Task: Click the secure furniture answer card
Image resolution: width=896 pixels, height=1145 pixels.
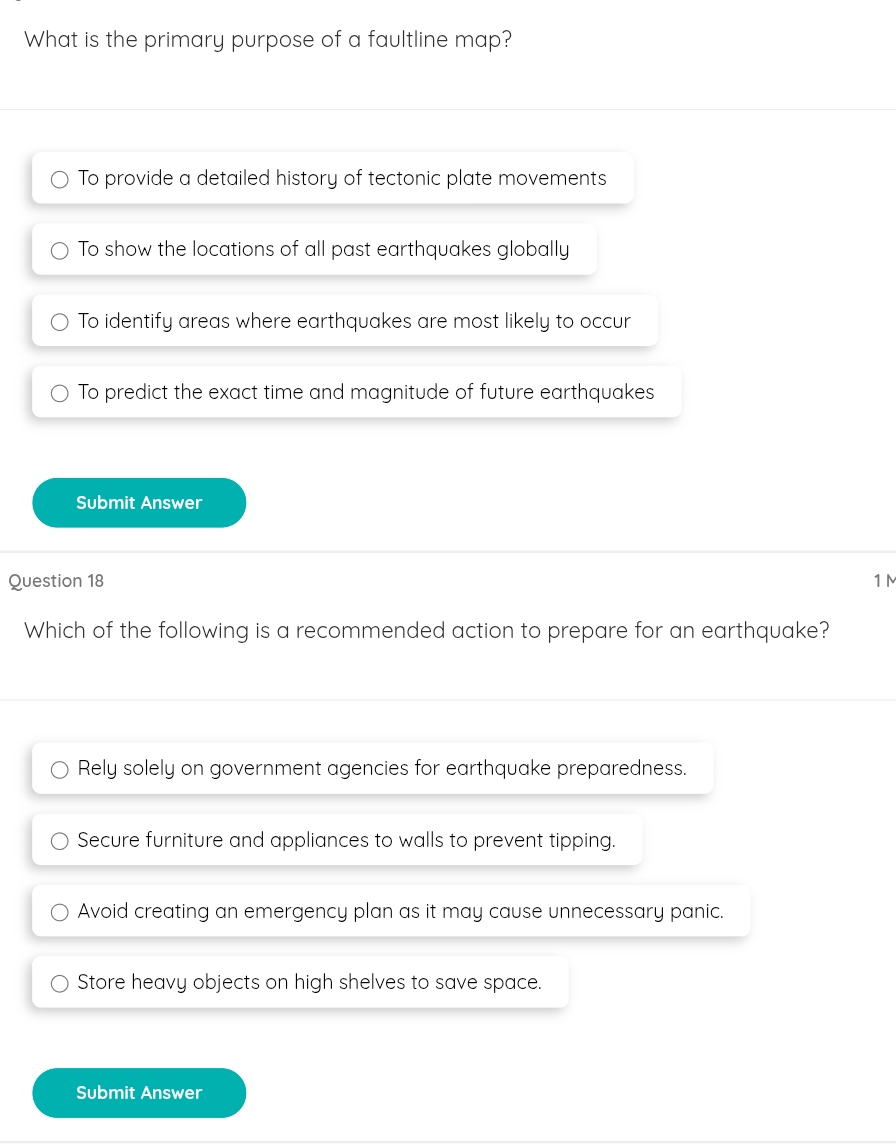Action: pyautogui.click(x=337, y=840)
